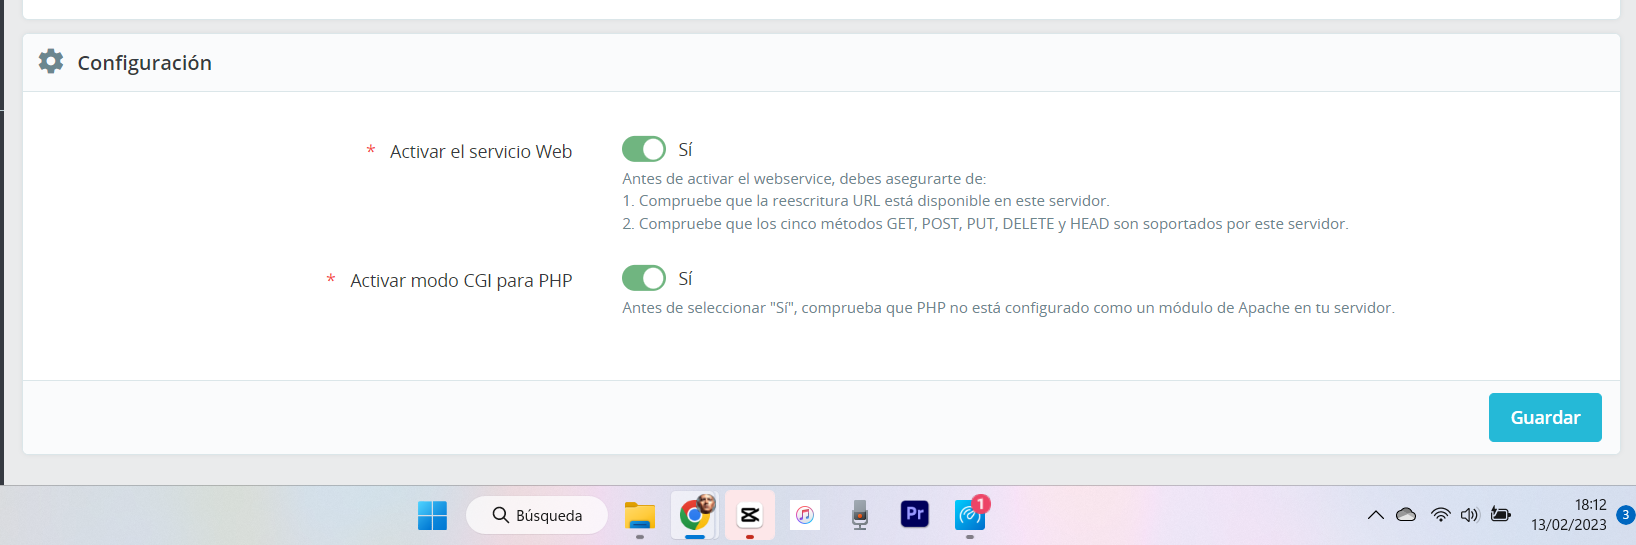Switch to the Google Chrome window

pos(695,515)
